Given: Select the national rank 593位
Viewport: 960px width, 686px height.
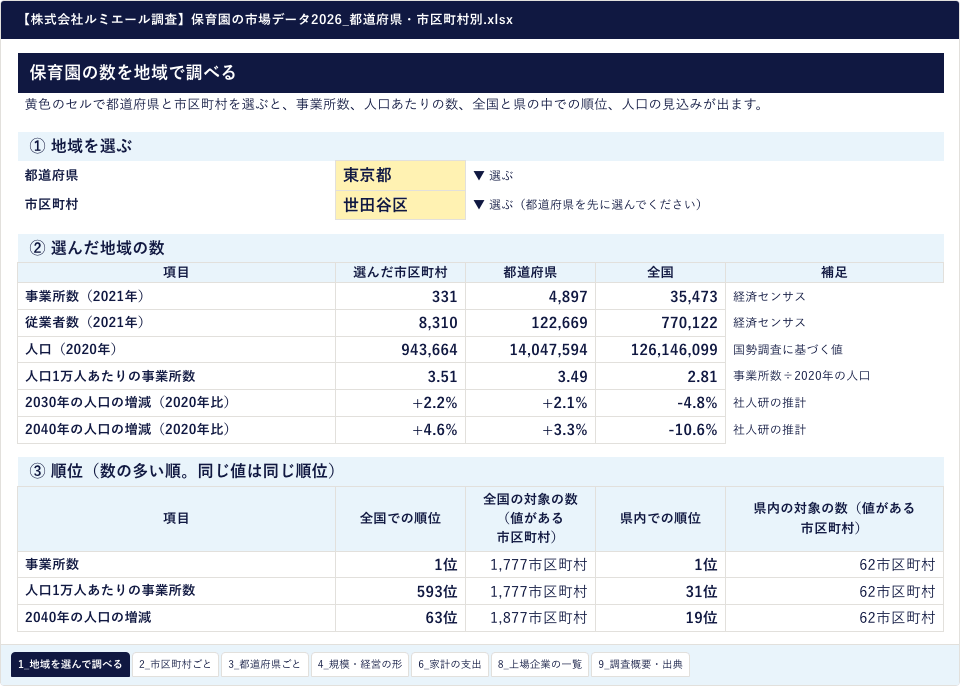Looking at the screenshot, I should point(400,591).
